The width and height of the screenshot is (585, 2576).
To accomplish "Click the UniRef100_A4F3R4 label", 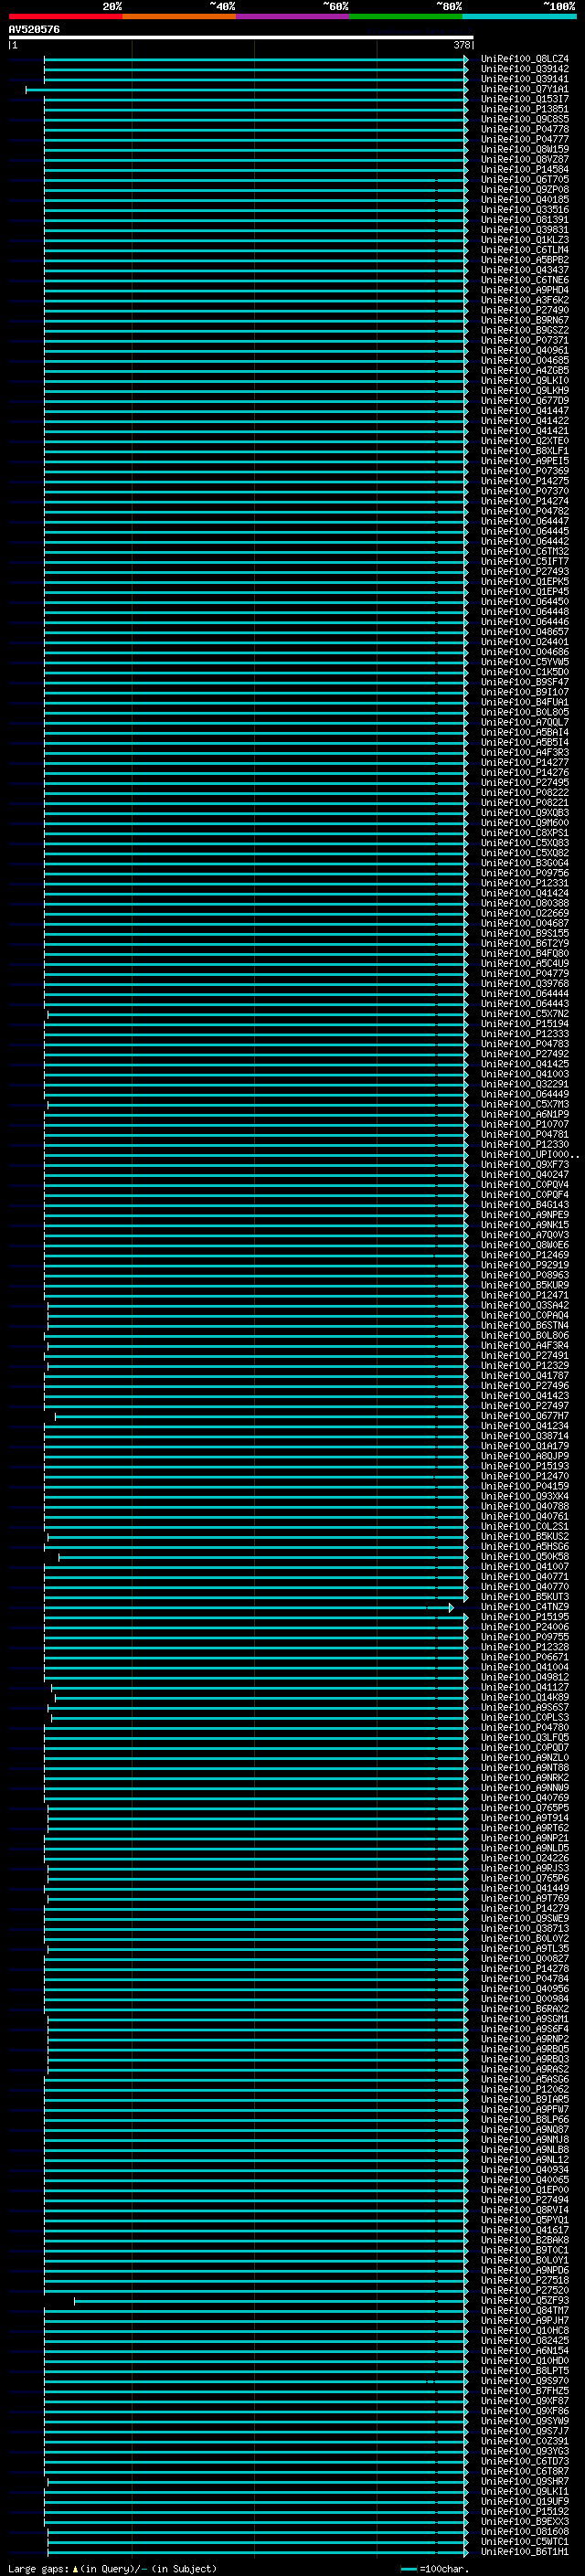I will tap(525, 1345).
